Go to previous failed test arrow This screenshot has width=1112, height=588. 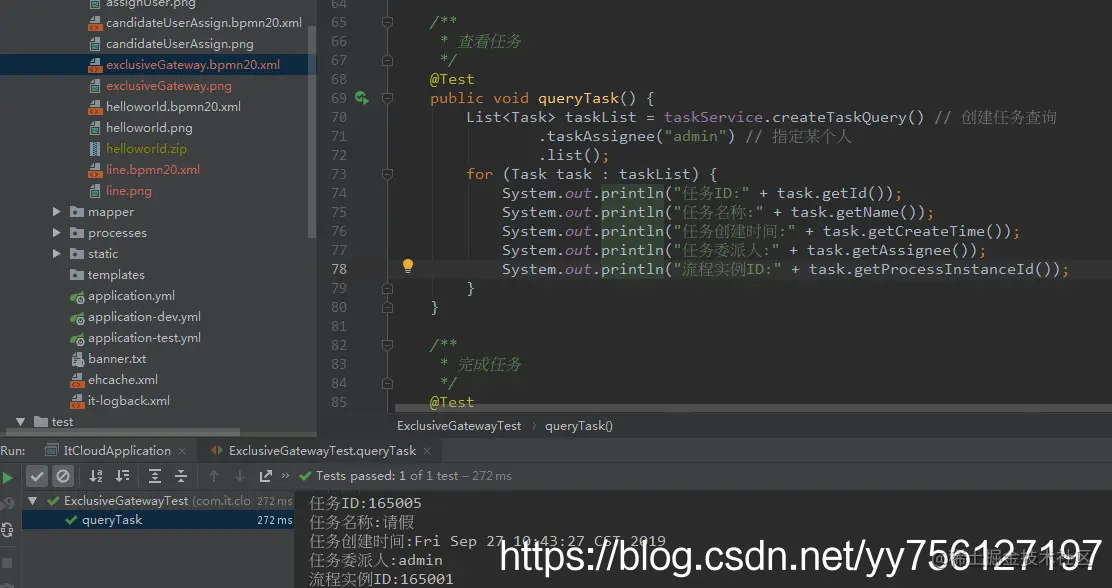click(213, 476)
